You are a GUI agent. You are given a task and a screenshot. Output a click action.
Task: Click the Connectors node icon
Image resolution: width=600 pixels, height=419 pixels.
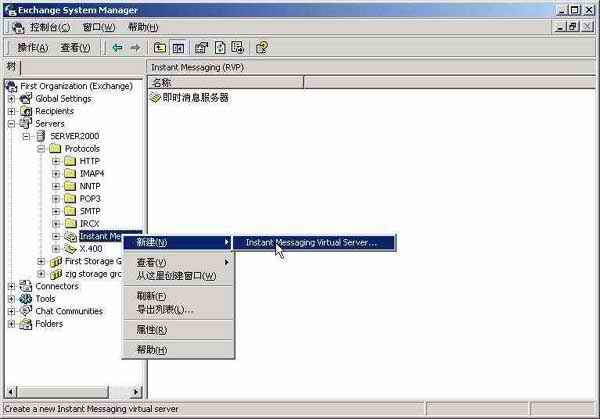point(26,286)
